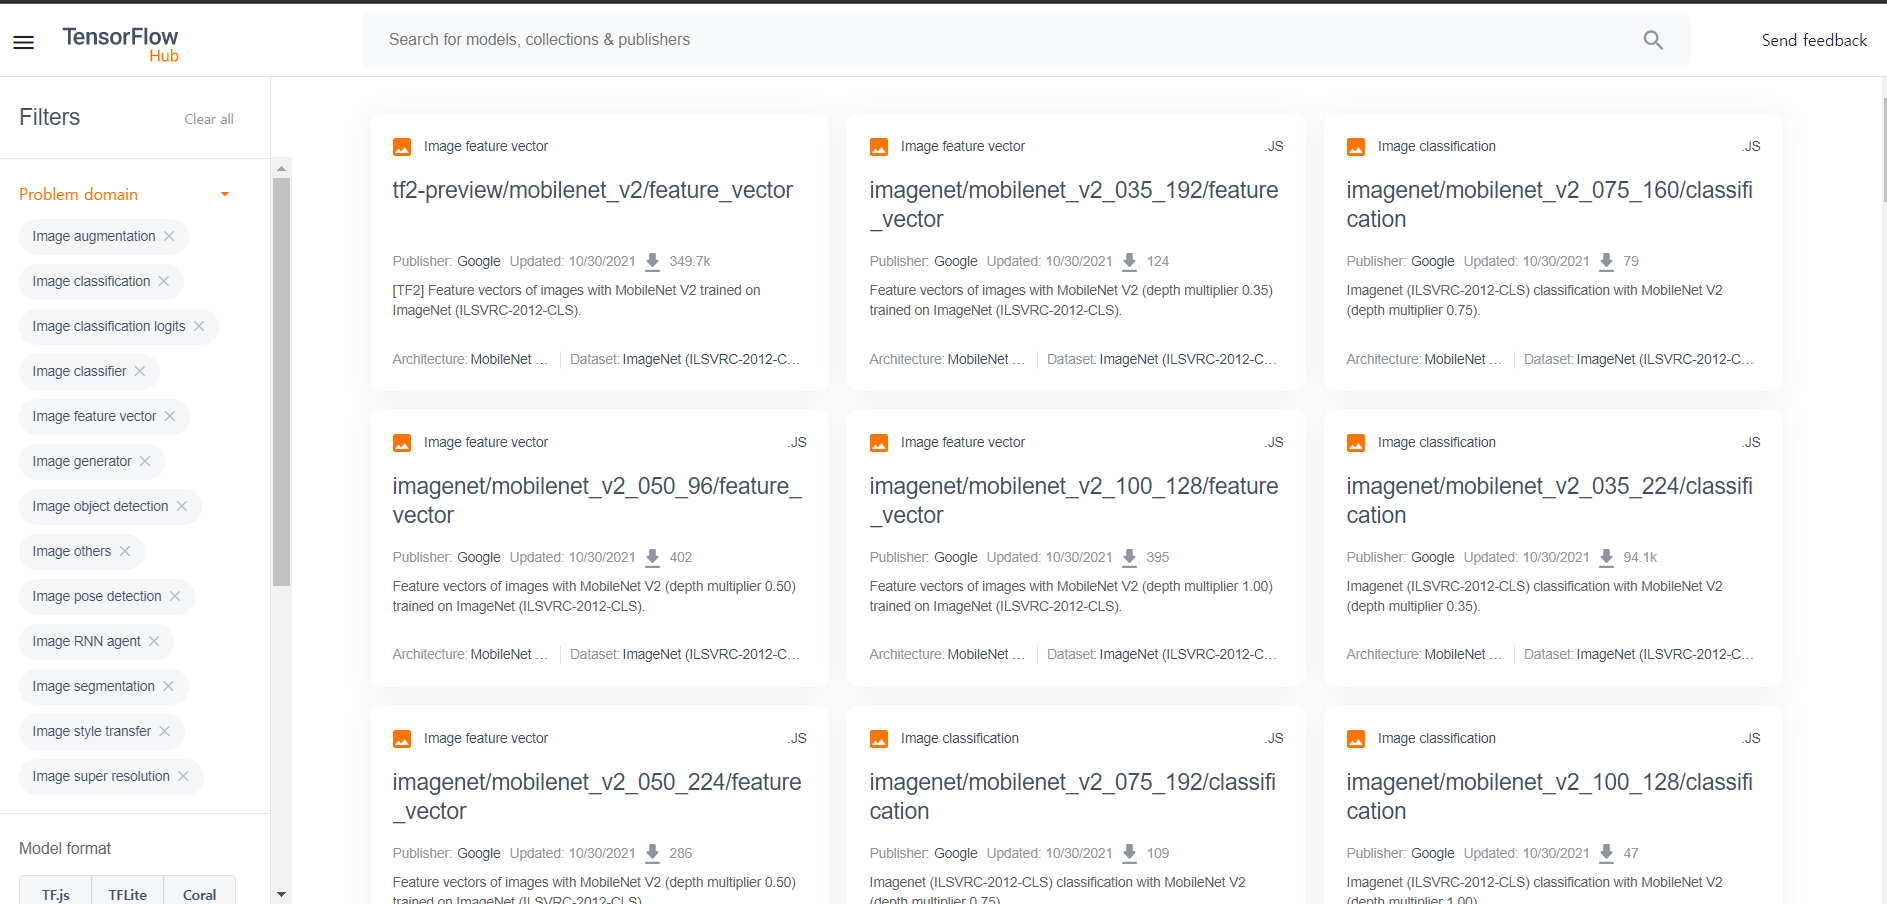Click image icon on mobilenet_v2_075_160 classification card

(1356, 147)
